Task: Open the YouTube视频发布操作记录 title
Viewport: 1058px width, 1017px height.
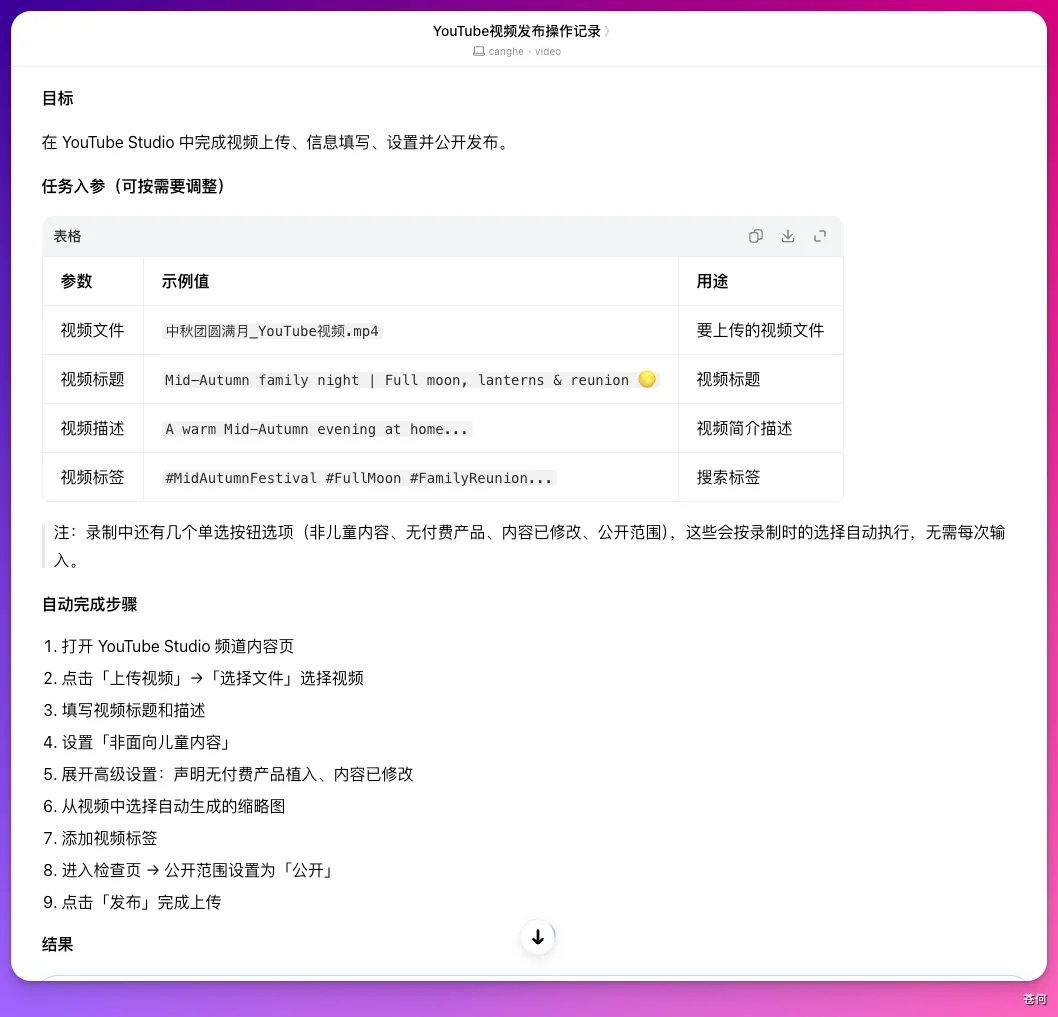Action: 517,31
